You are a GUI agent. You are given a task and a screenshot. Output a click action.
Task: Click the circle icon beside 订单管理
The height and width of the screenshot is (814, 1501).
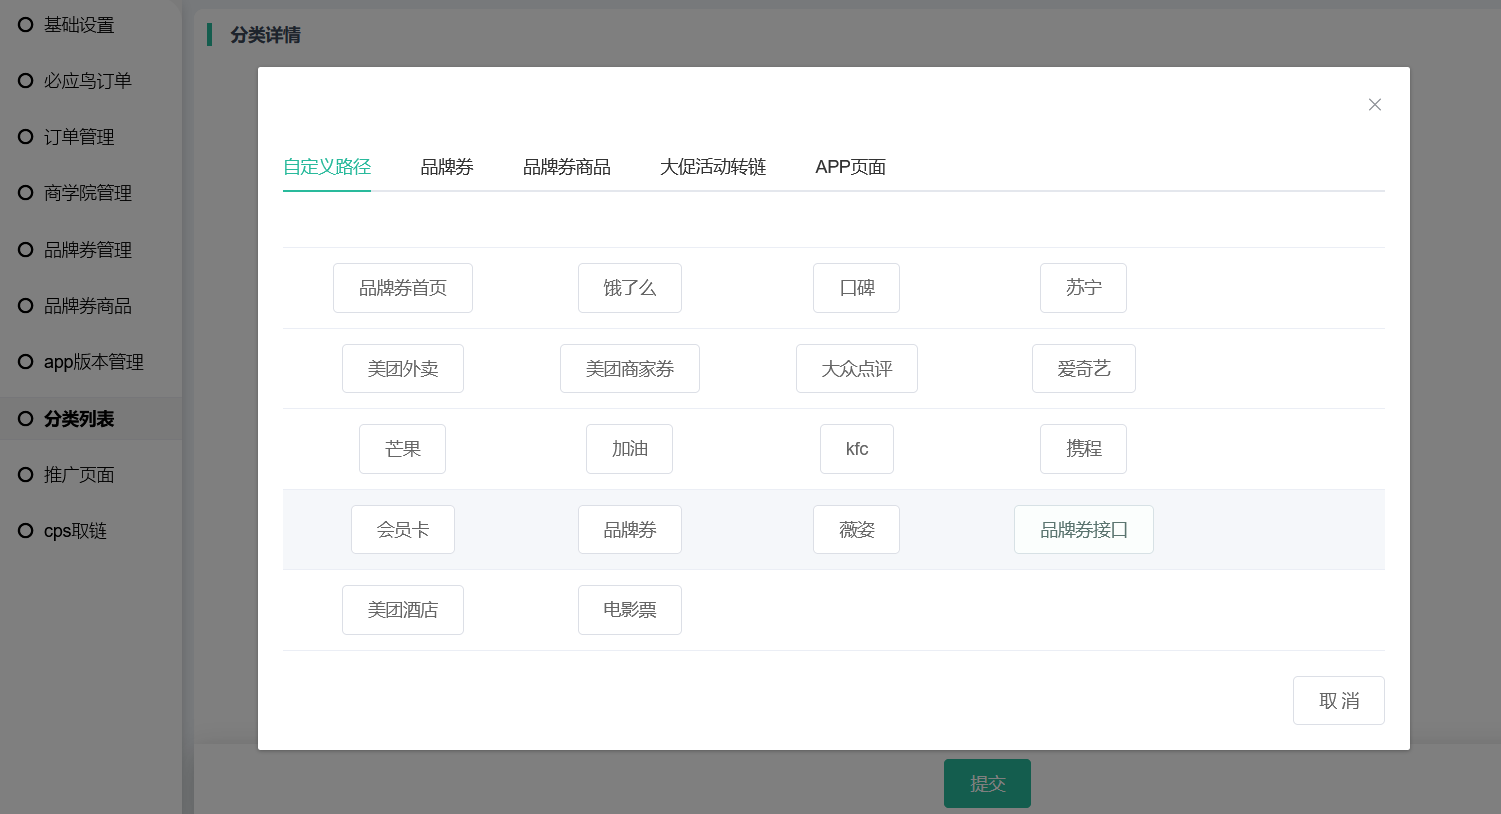click(26, 137)
